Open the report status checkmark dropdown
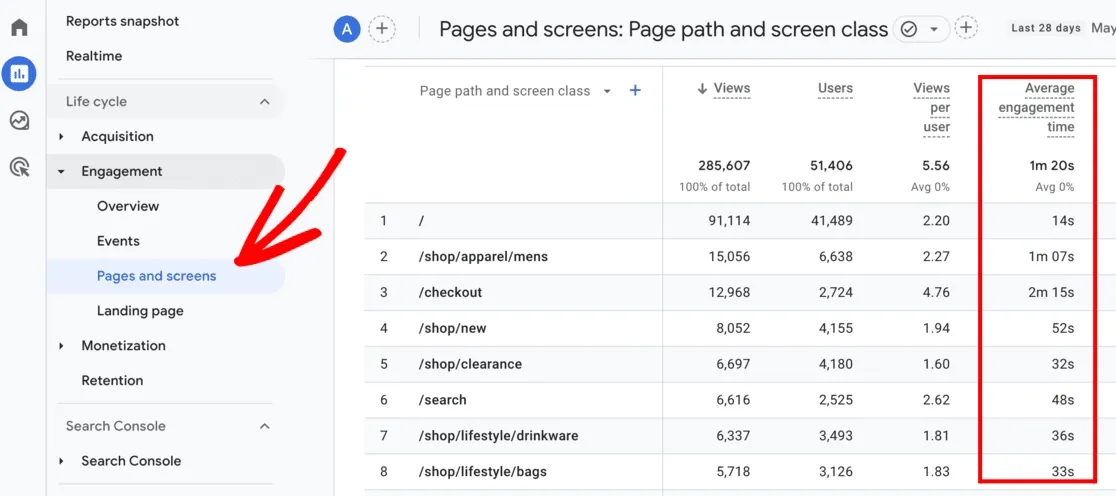 (x=920, y=29)
